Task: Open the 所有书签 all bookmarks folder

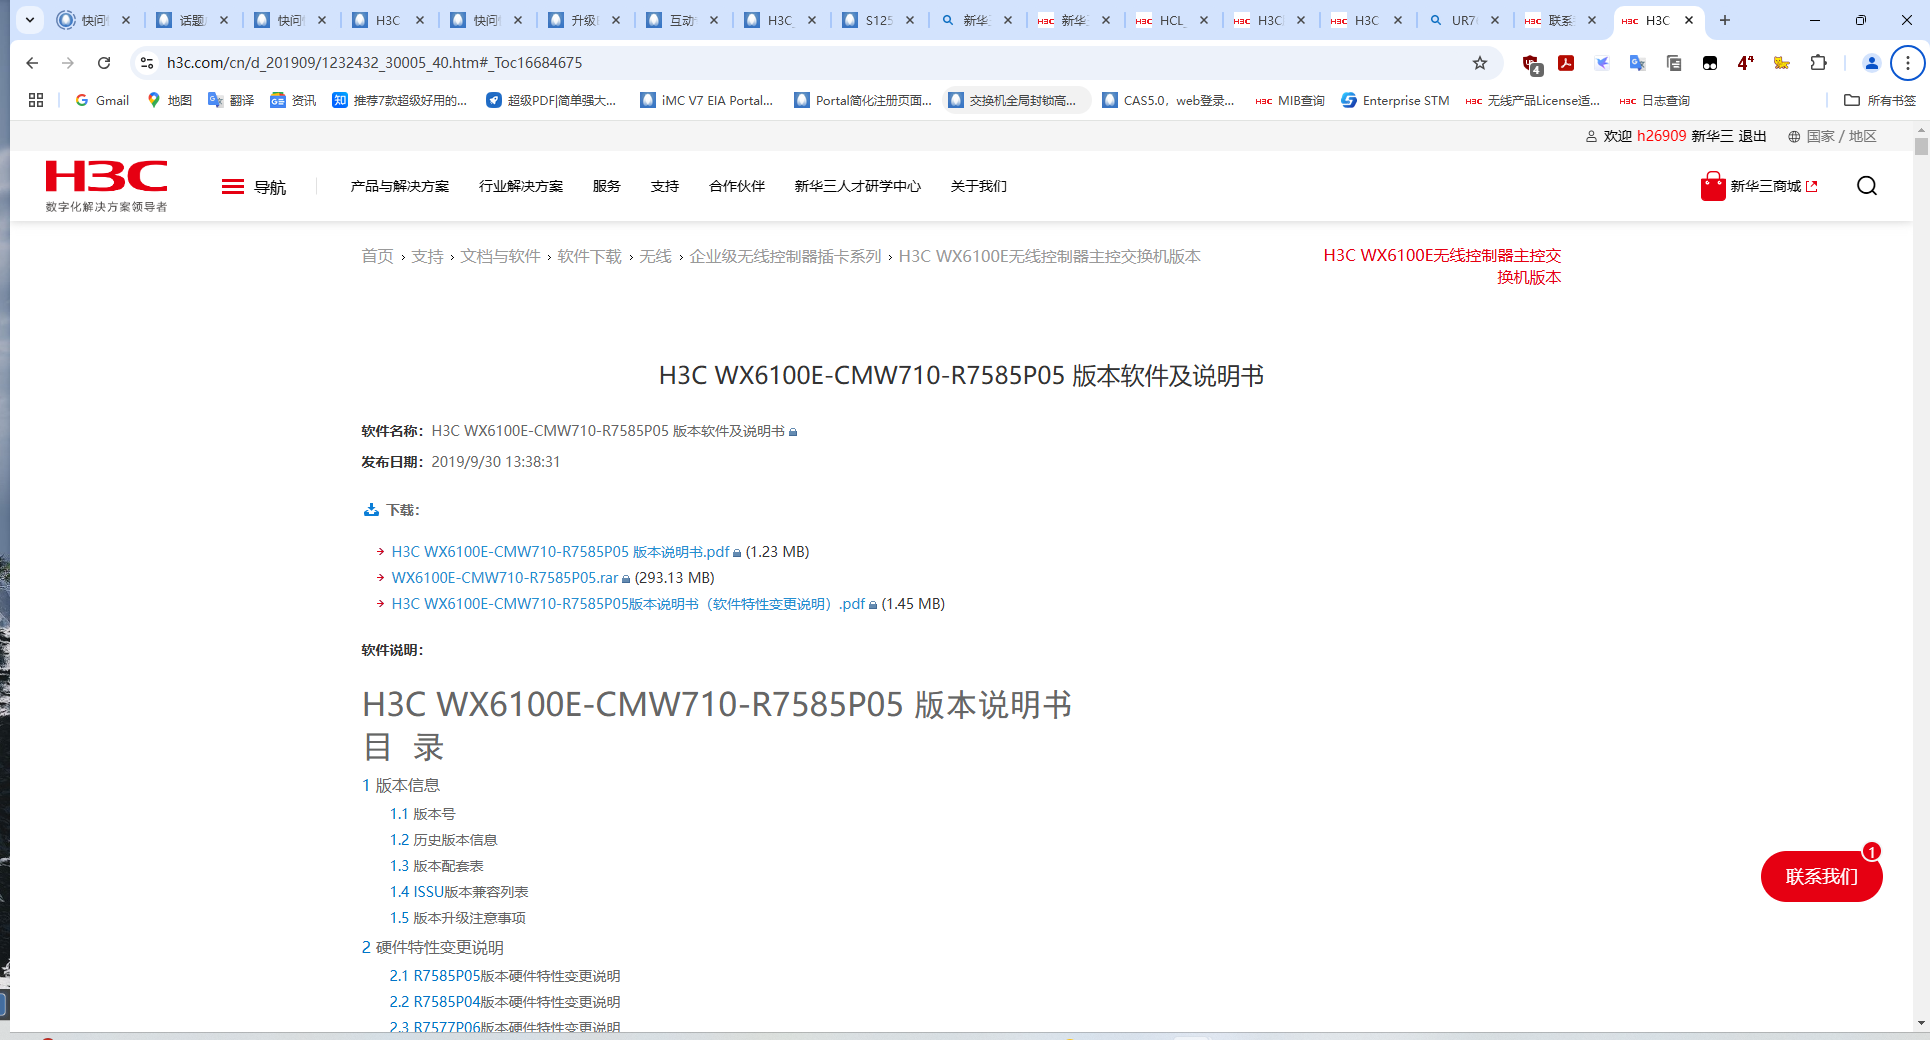Action: click(x=1880, y=100)
